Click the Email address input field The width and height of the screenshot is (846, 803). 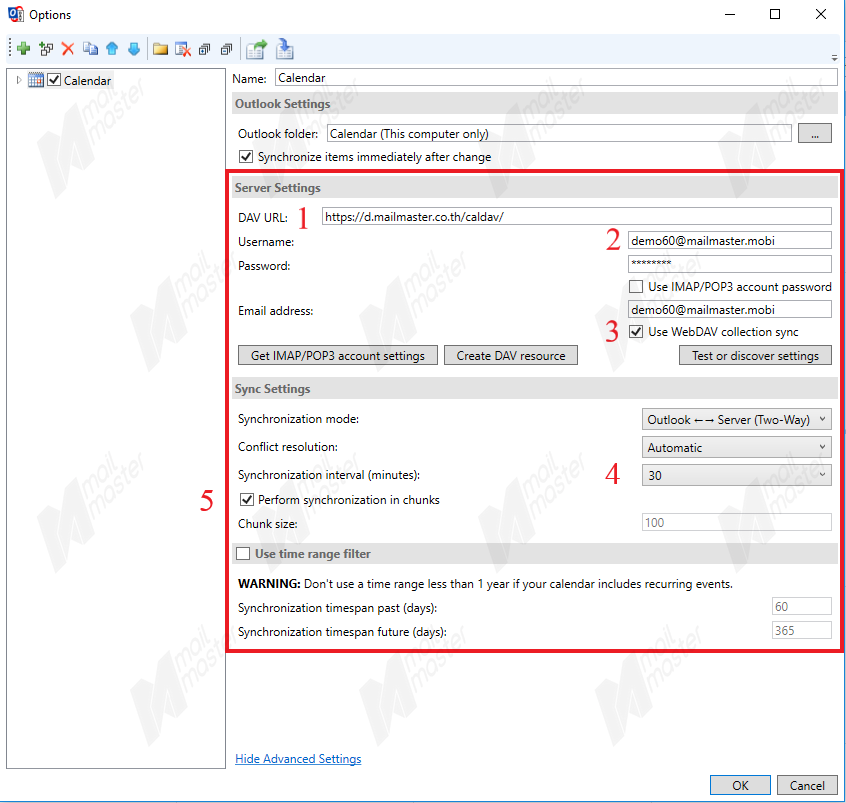(730, 309)
